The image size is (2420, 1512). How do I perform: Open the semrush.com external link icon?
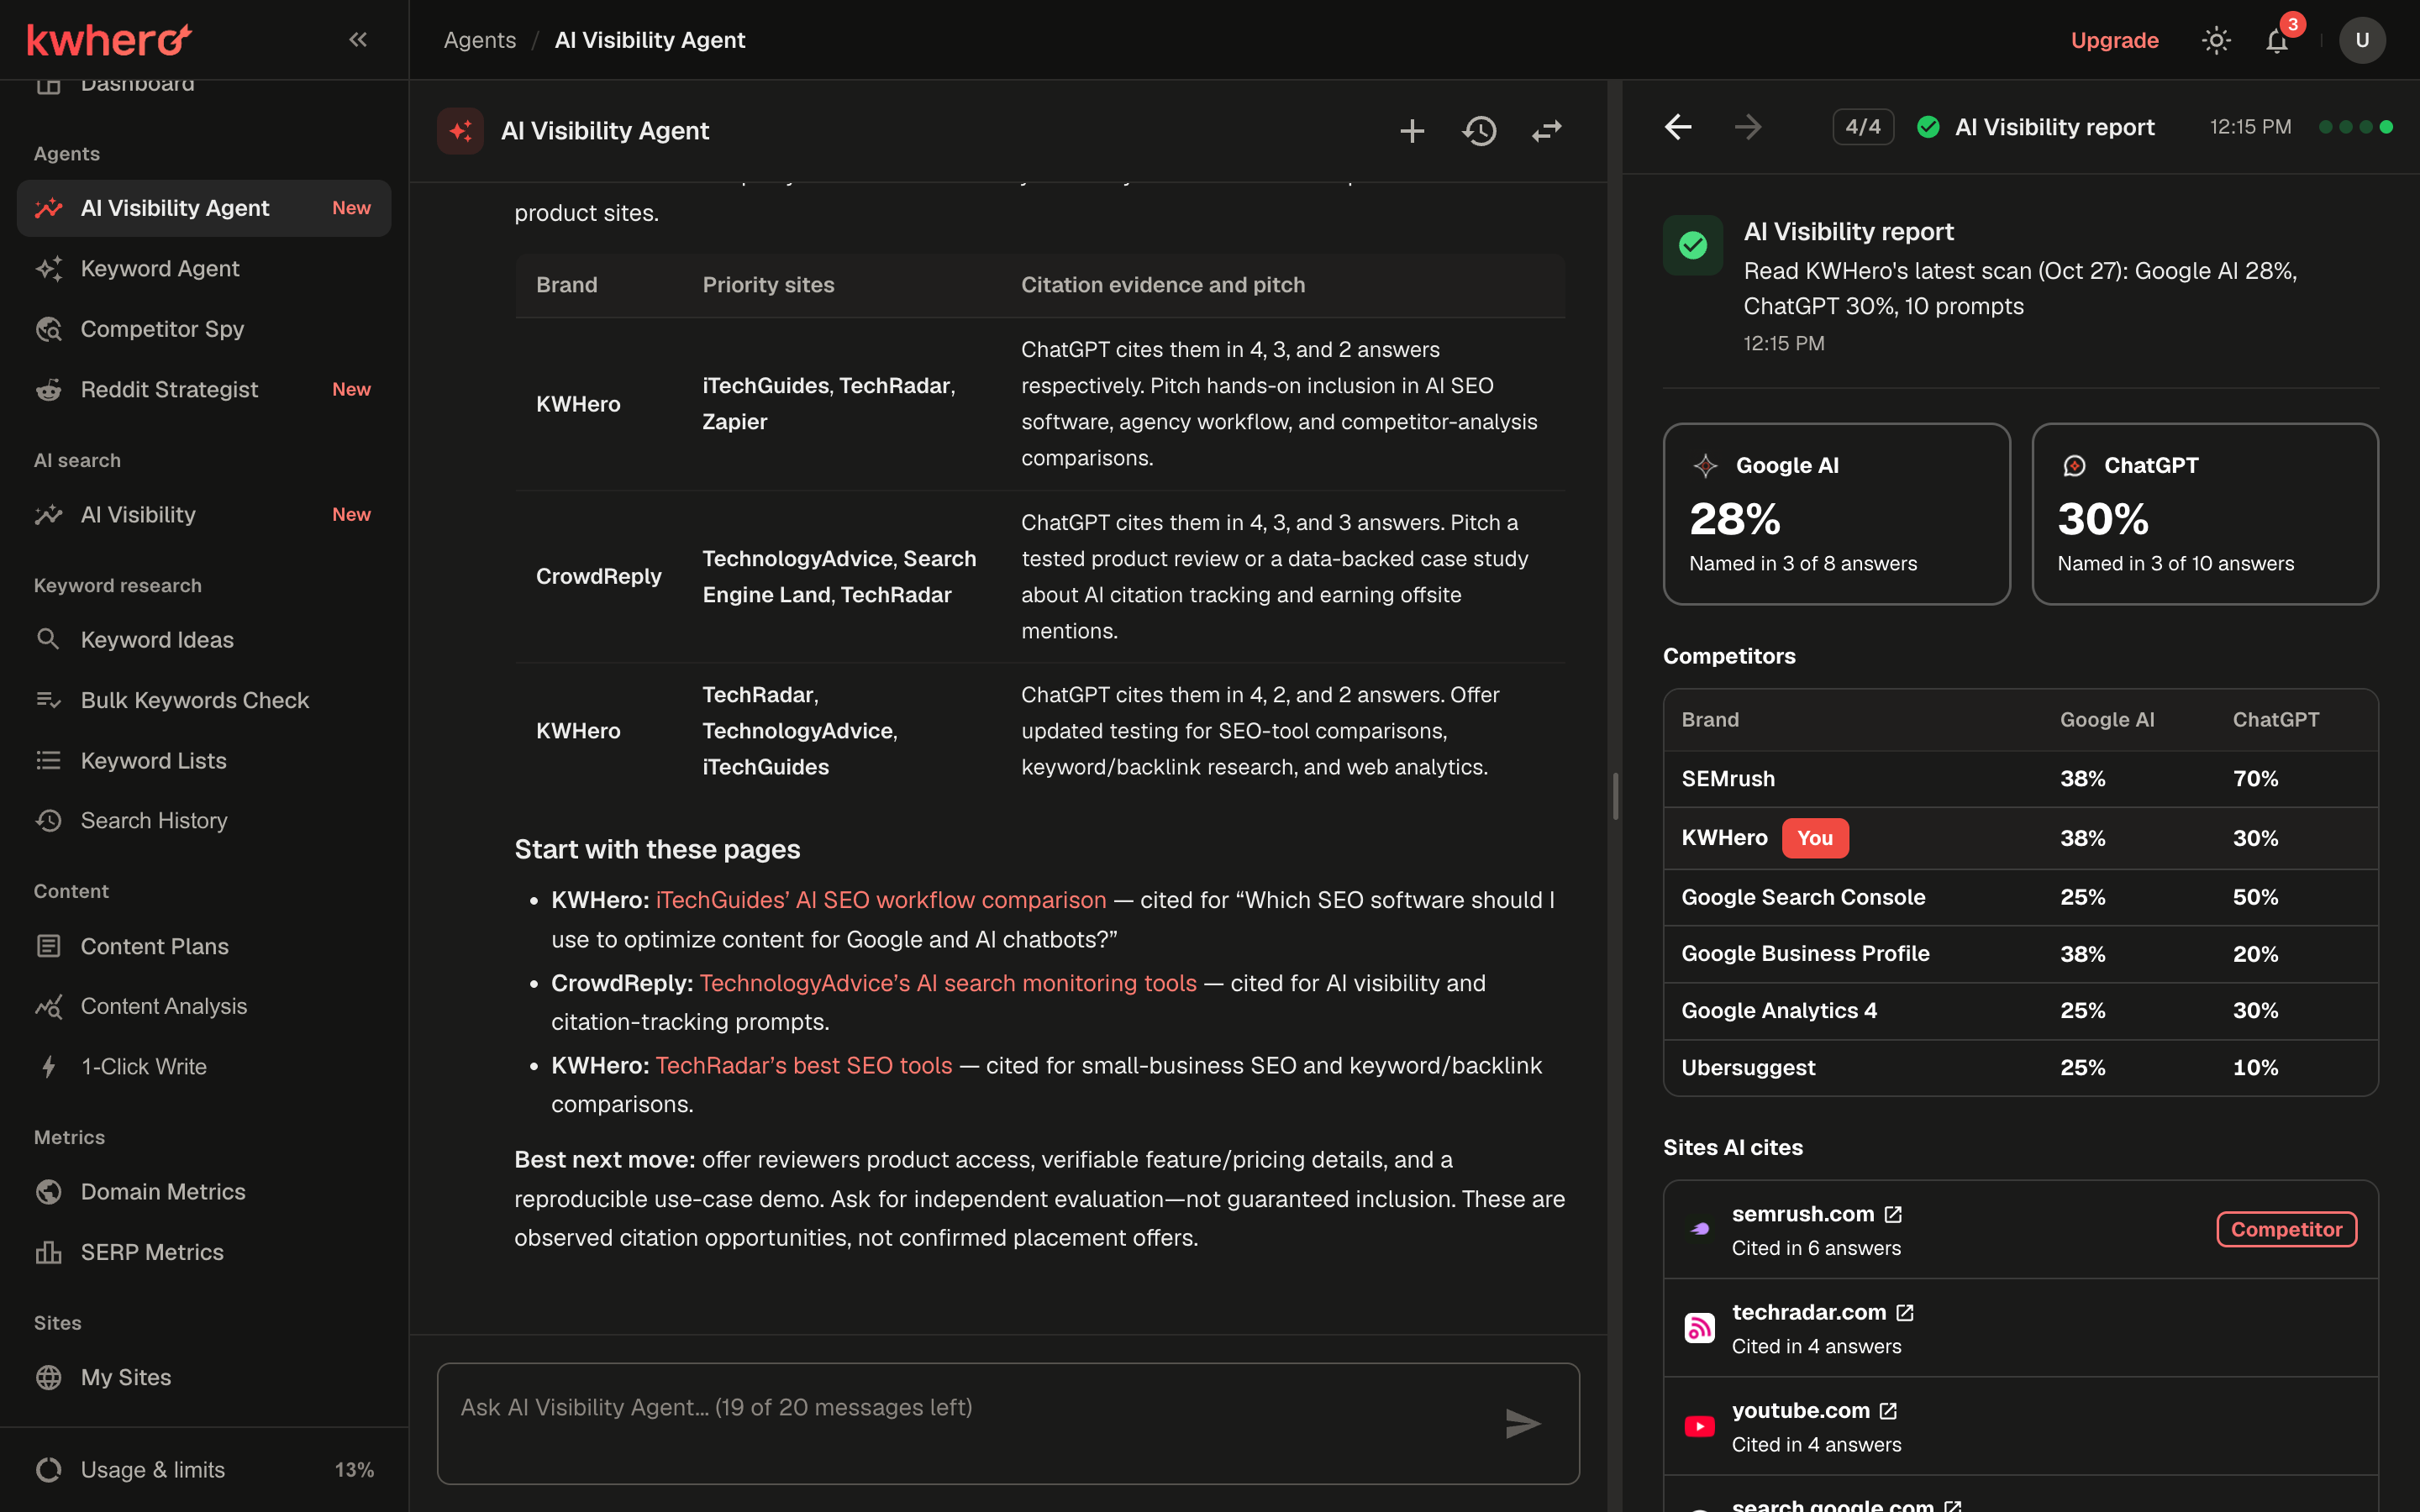tap(1893, 1214)
